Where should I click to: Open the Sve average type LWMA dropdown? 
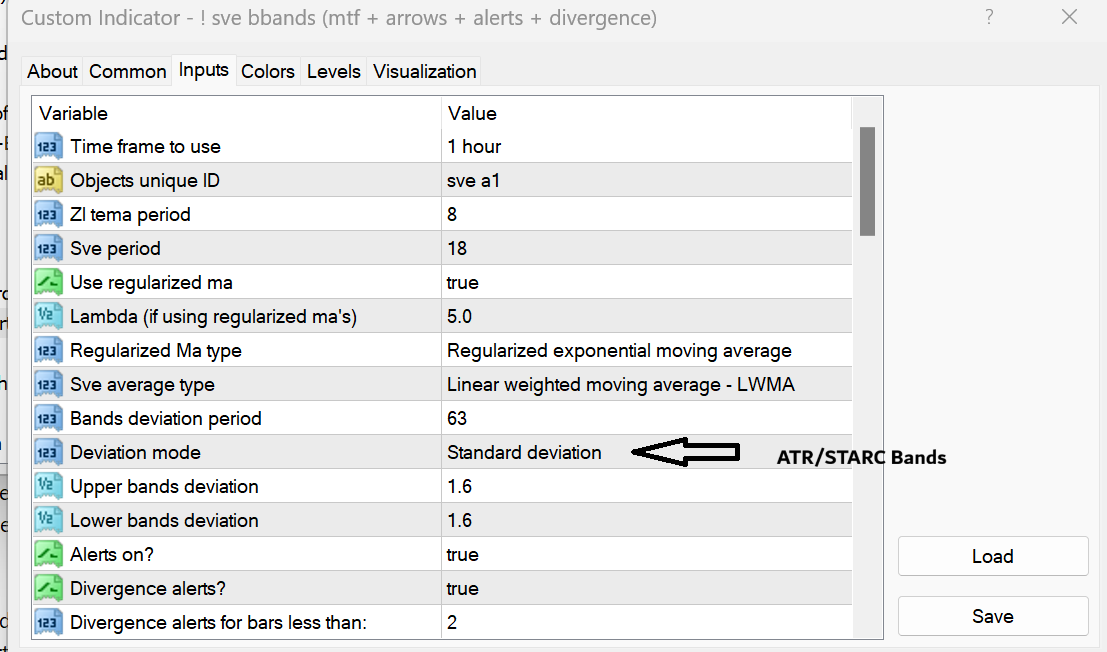pyautogui.click(x=620, y=385)
